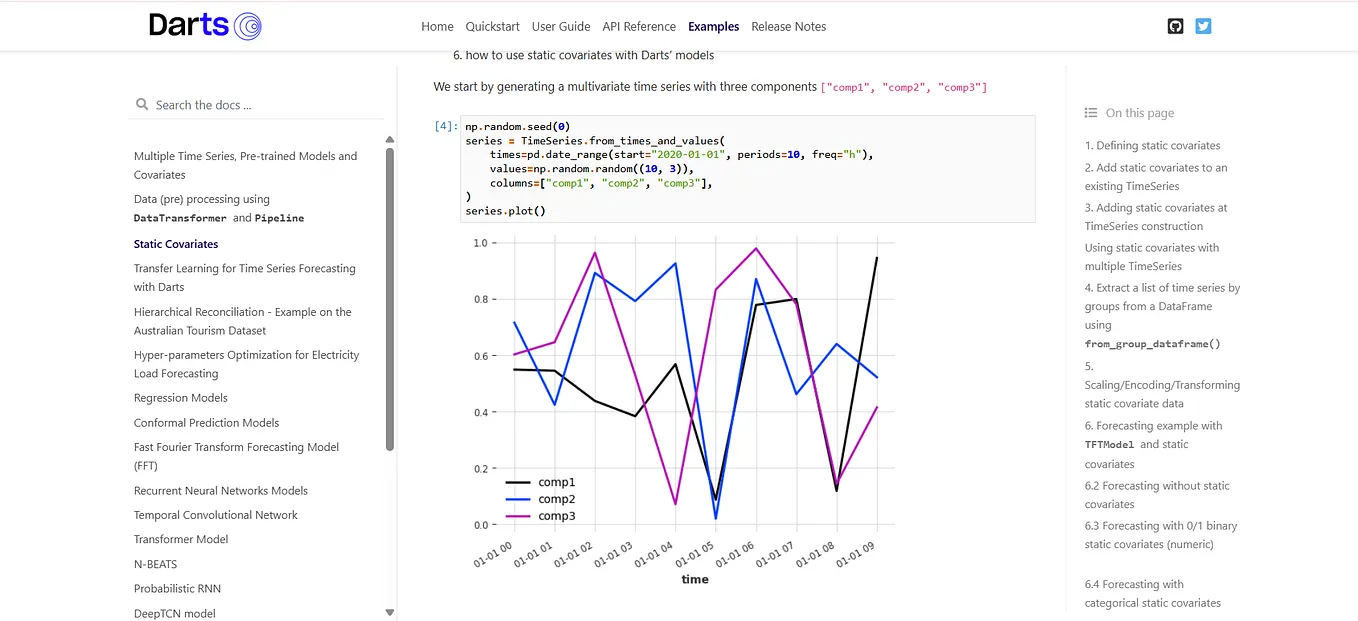This screenshot has width=1358, height=621.
Task: Navigate to the Home page
Action: (x=437, y=26)
